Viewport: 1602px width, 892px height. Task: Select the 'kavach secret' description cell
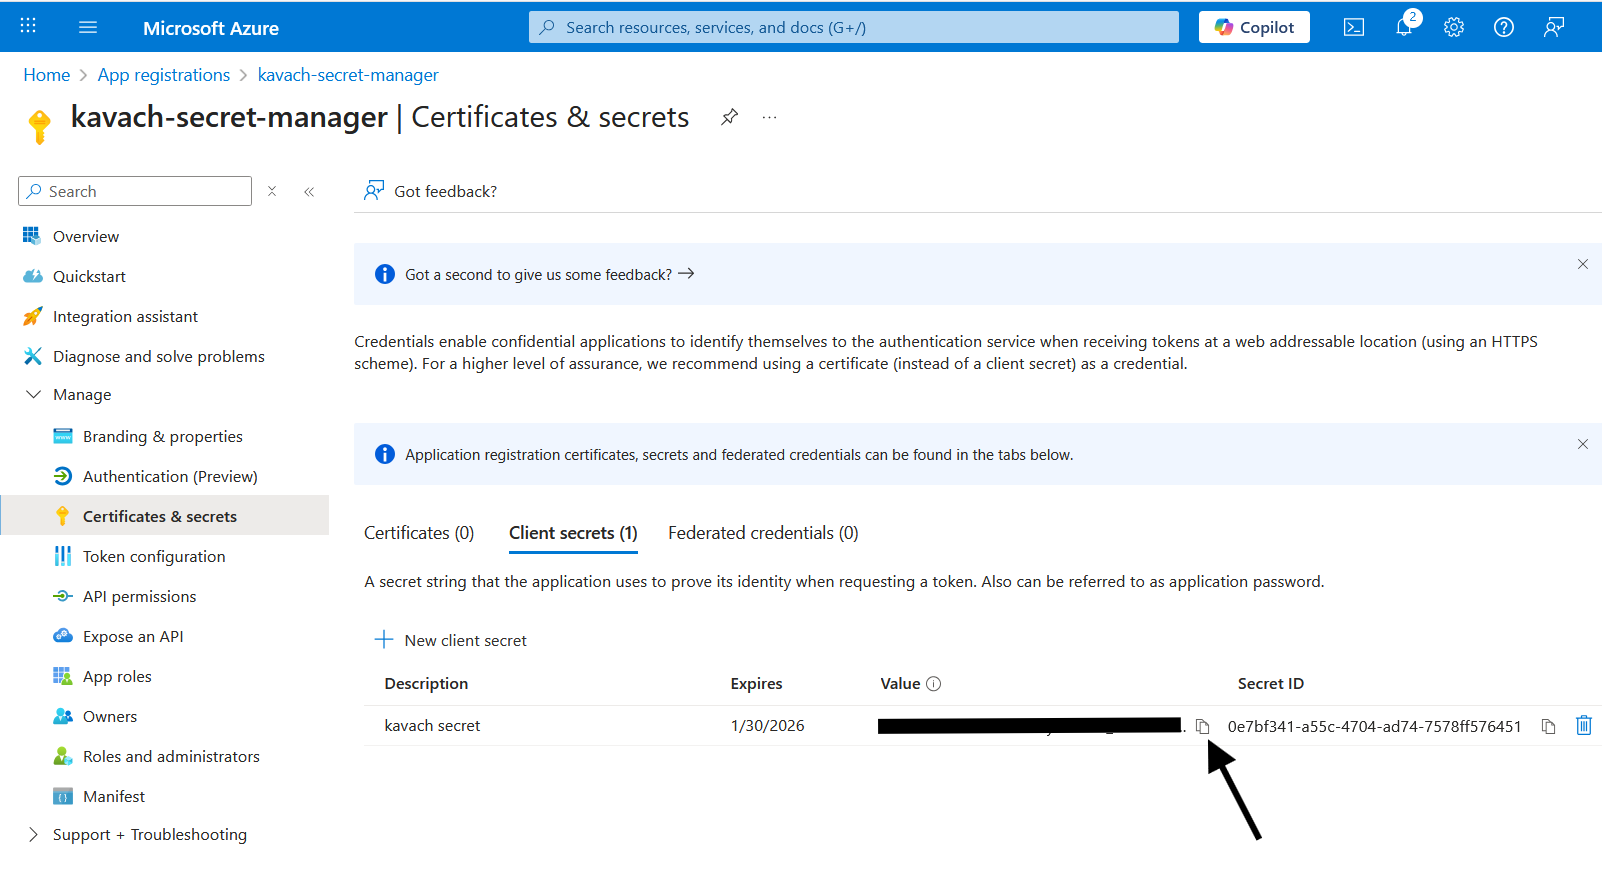point(432,726)
